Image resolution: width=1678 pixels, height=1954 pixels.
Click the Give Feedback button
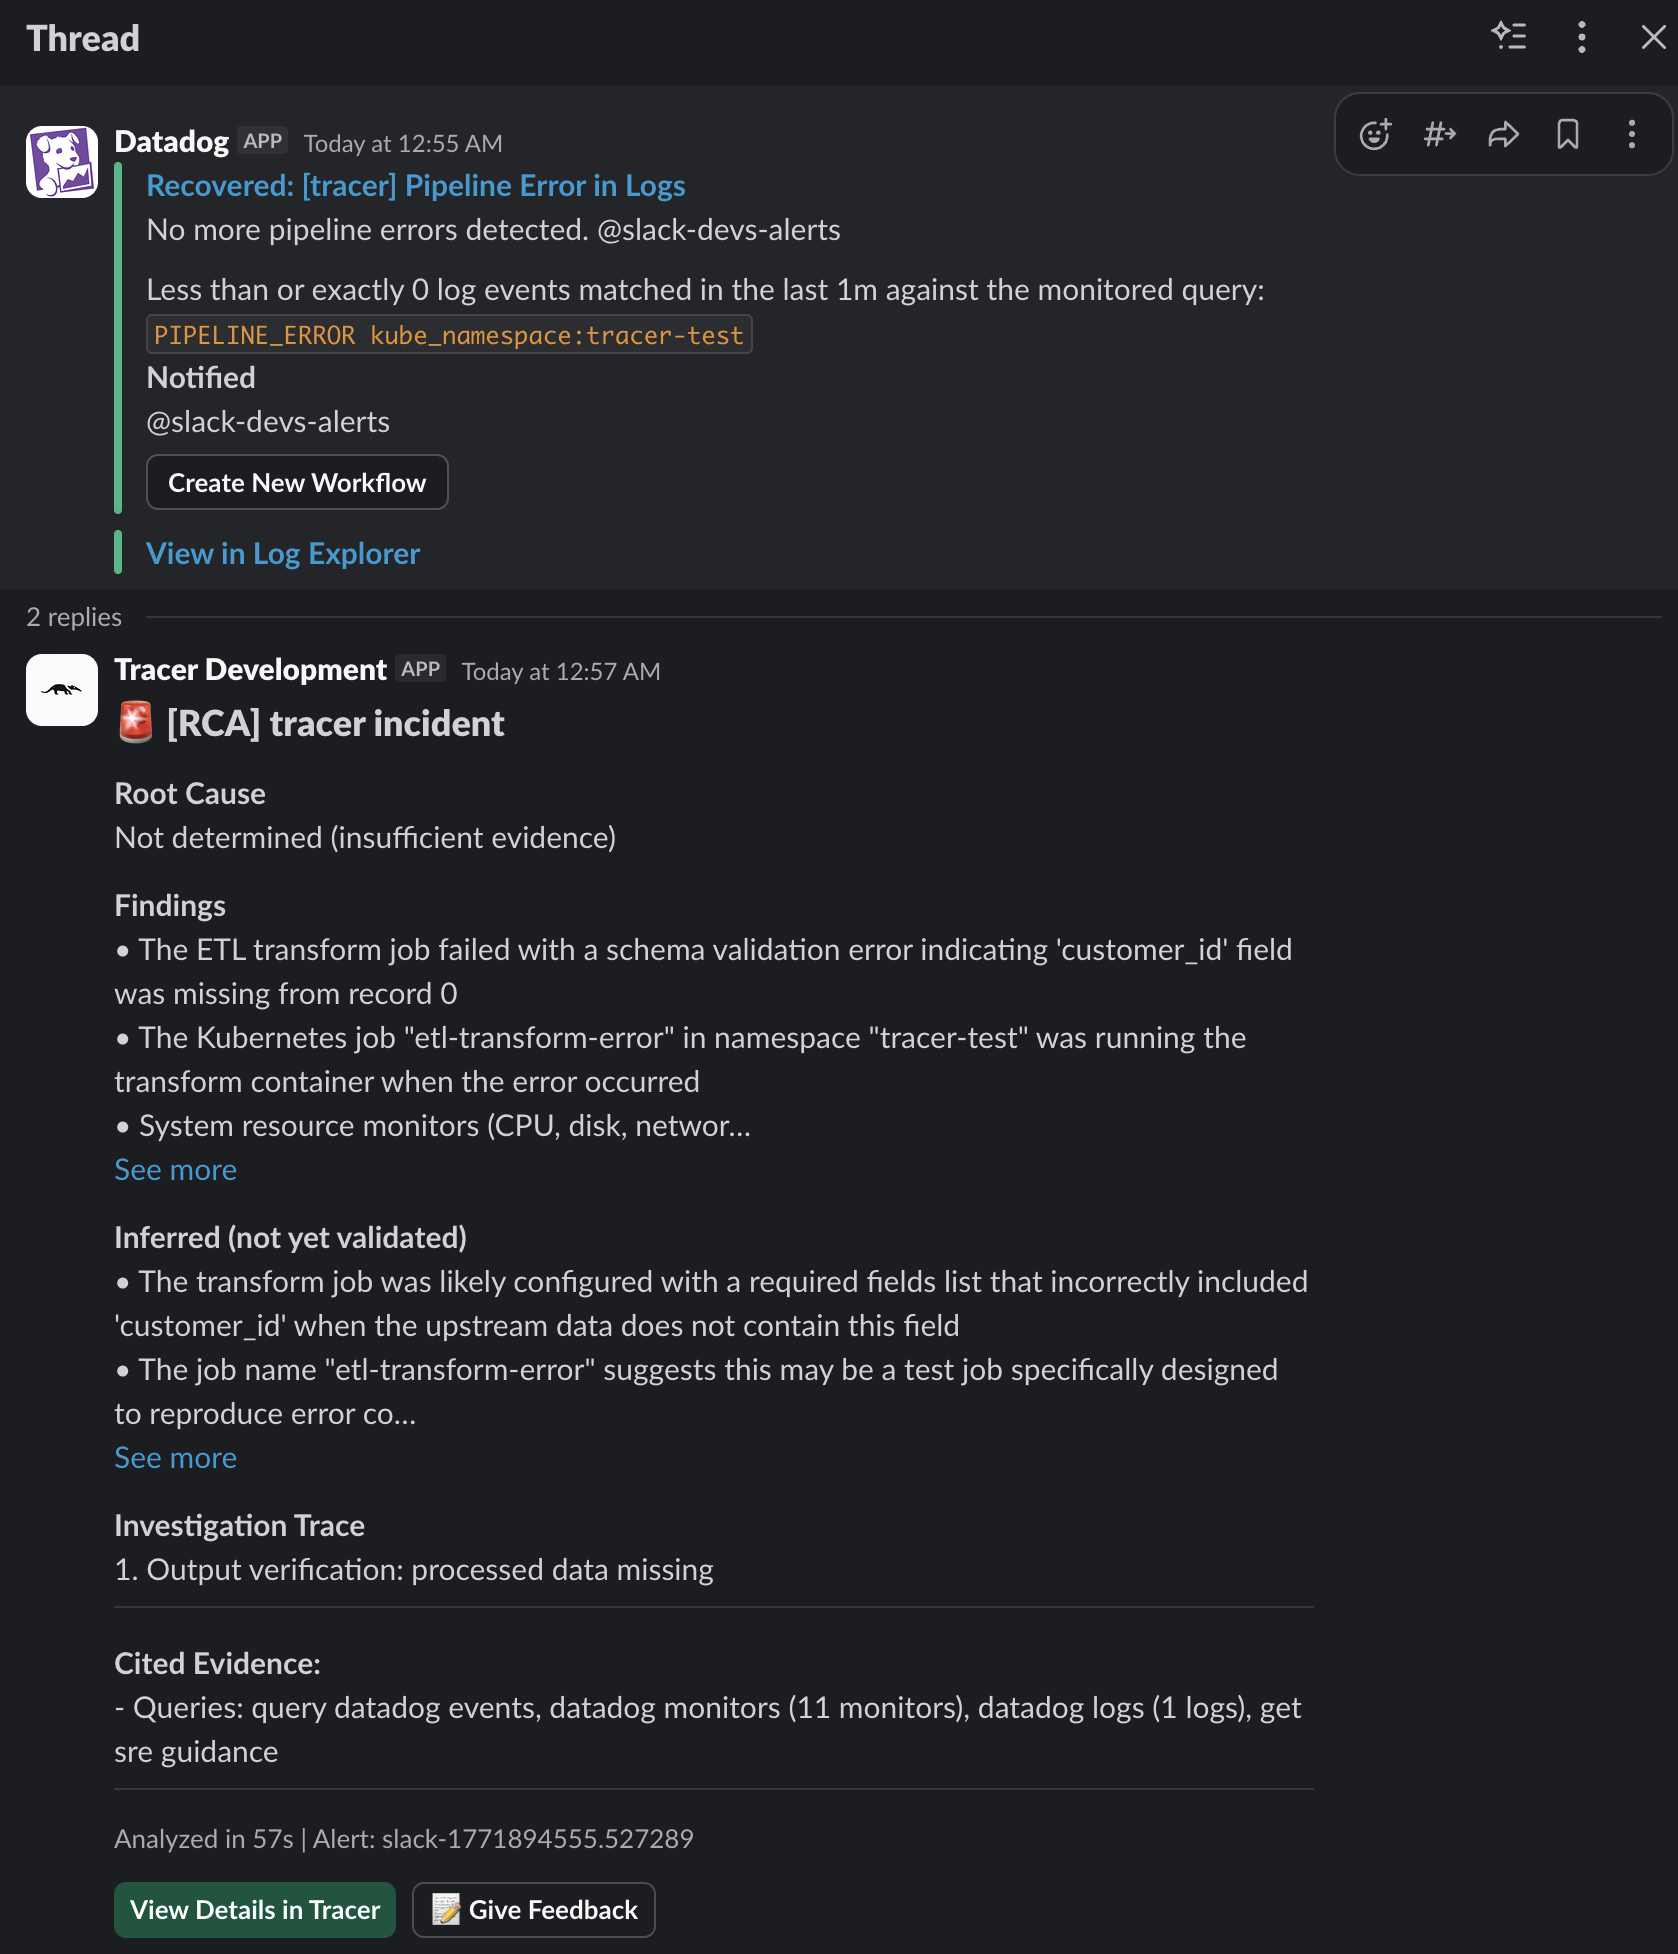click(533, 1909)
